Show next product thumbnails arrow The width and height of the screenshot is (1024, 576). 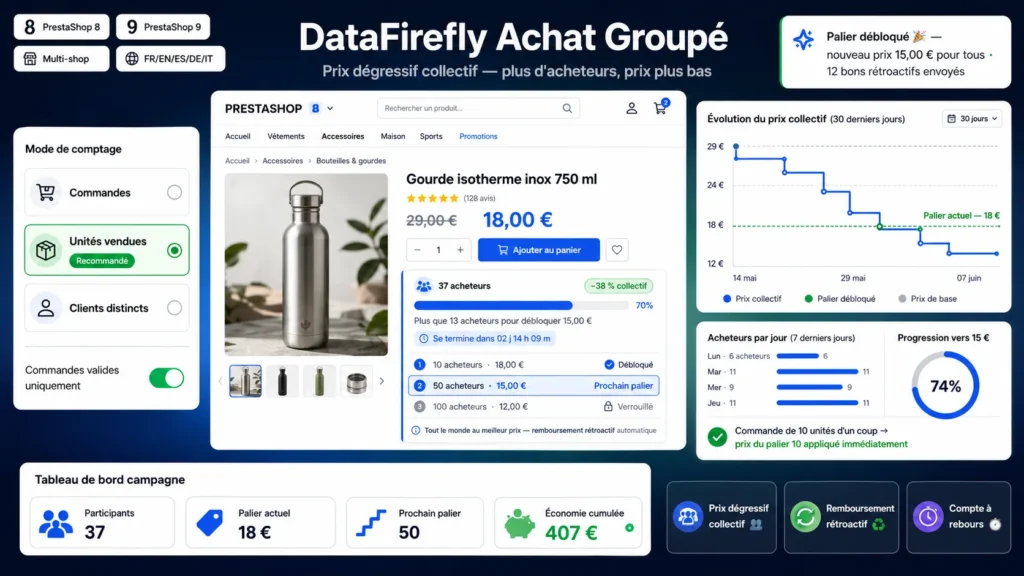pyautogui.click(x=382, y=381)
